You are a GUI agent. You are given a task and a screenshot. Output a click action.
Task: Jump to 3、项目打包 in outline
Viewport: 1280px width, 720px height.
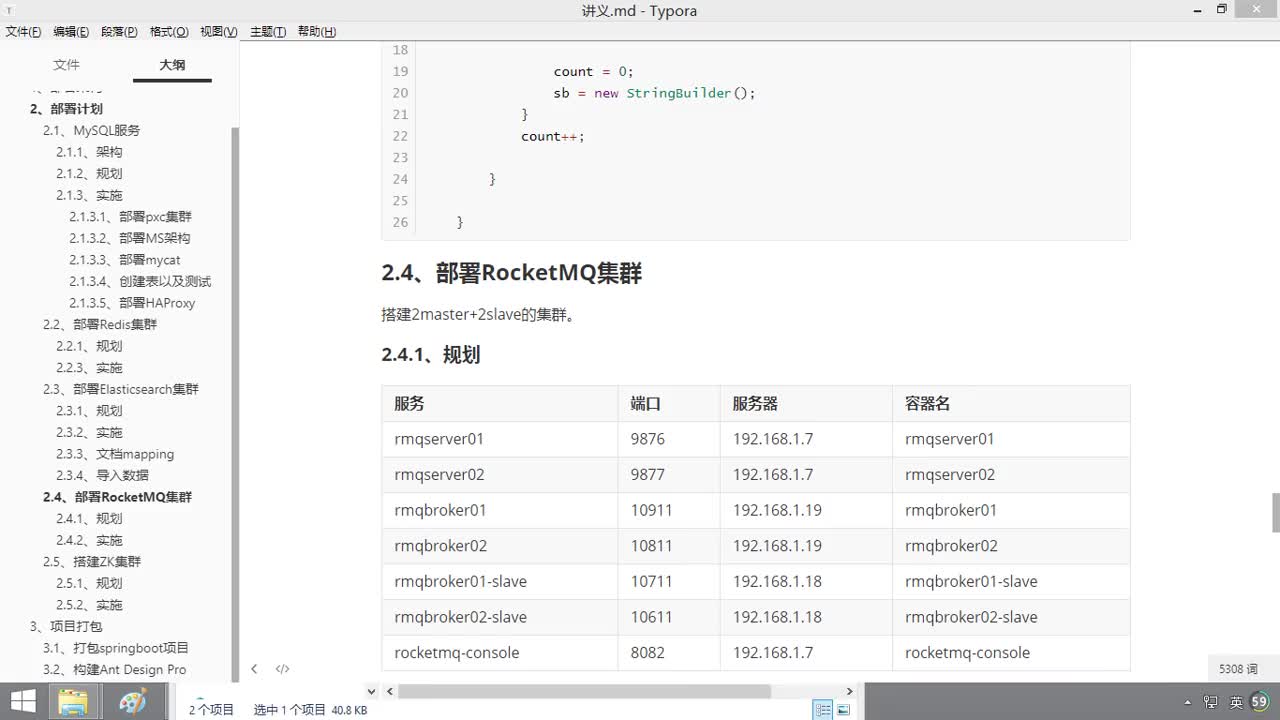(66, 627)
